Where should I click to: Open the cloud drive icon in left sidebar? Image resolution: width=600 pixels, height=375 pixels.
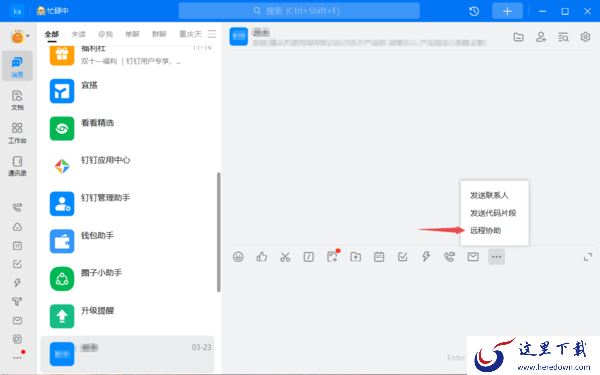[x=17, y=227]
